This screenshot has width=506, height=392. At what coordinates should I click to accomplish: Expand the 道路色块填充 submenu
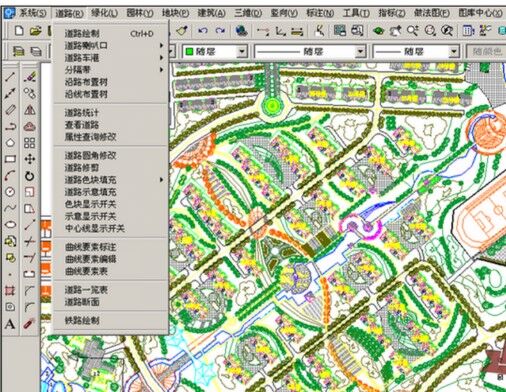click(111, 180)
